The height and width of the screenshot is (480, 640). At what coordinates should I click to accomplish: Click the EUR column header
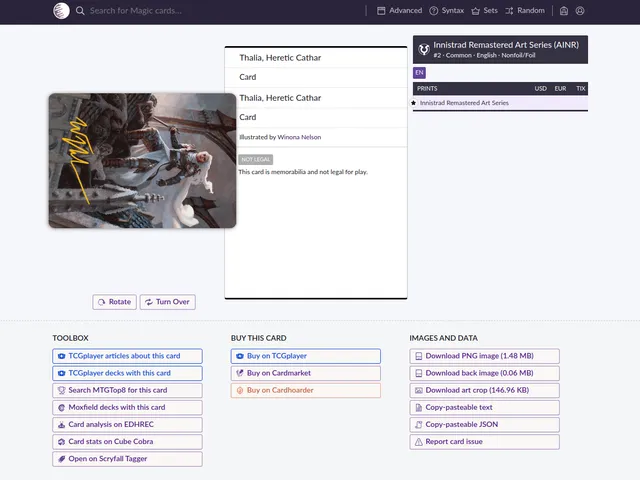coord(560,89)
